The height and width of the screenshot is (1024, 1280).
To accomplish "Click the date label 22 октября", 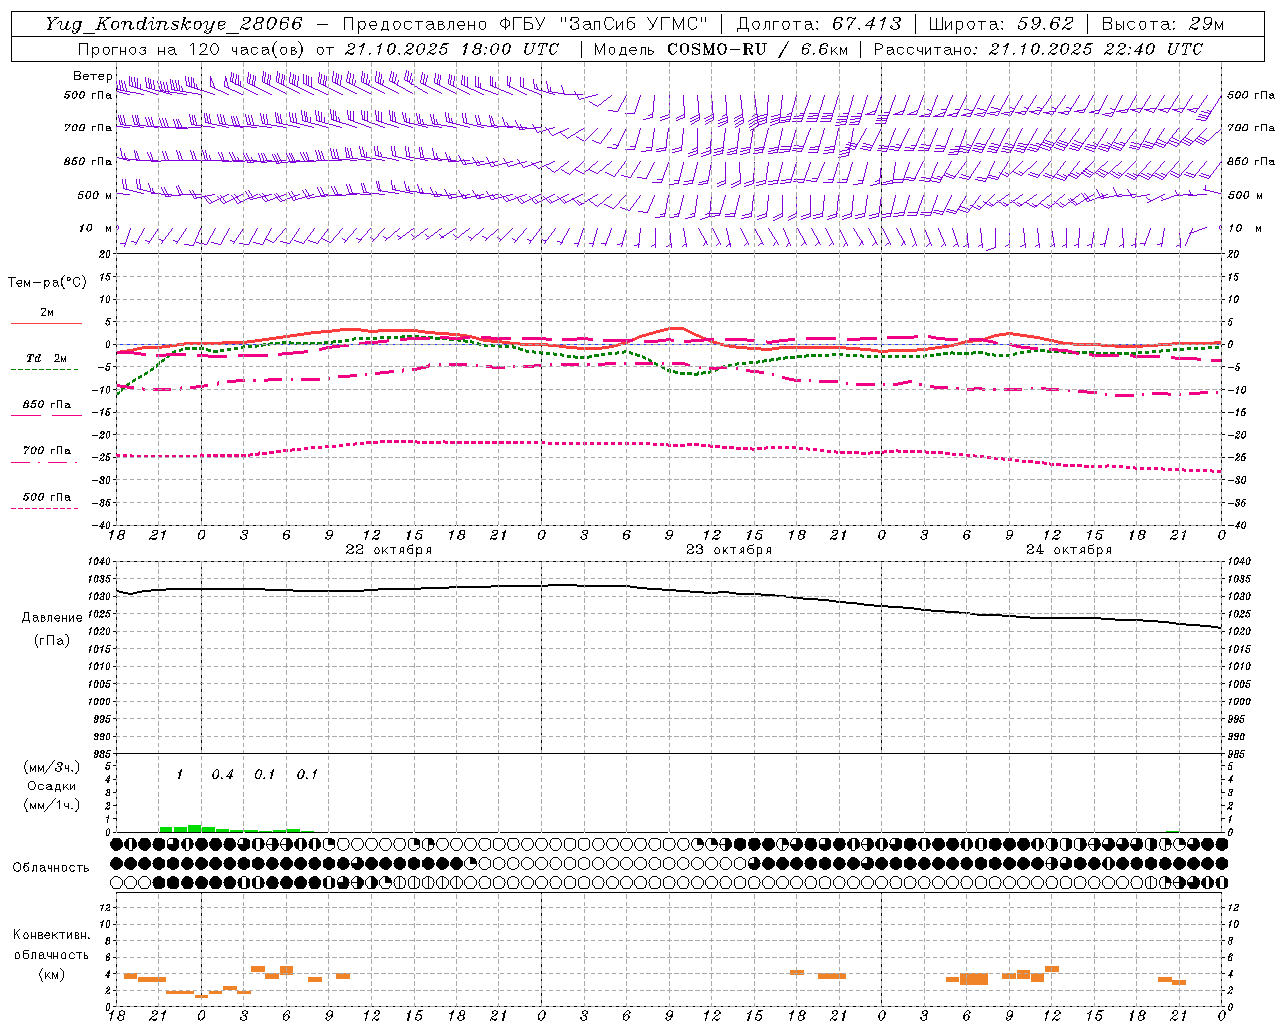I will click(x=389, y=550).
